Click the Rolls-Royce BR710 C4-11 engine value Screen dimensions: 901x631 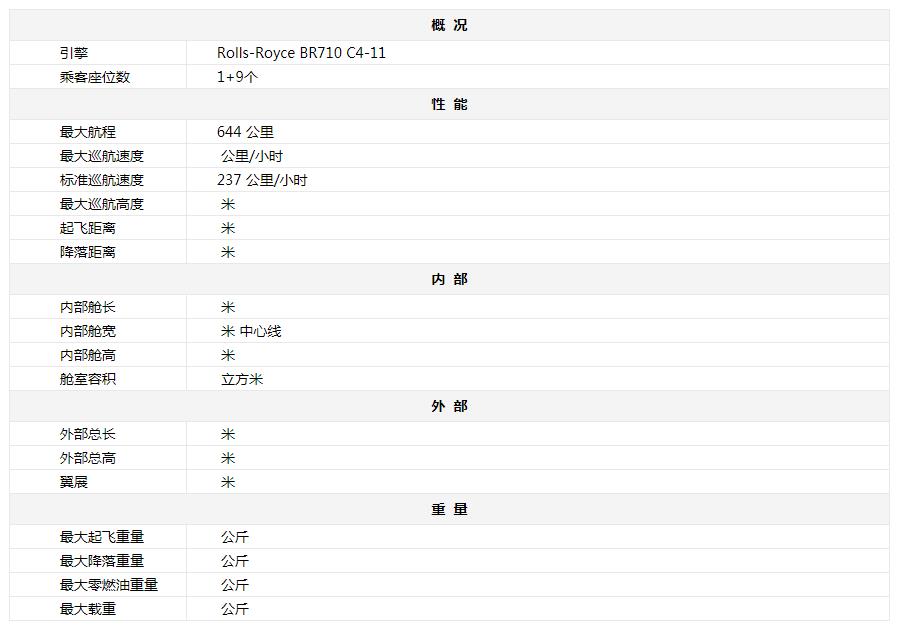tap(301, 53)
